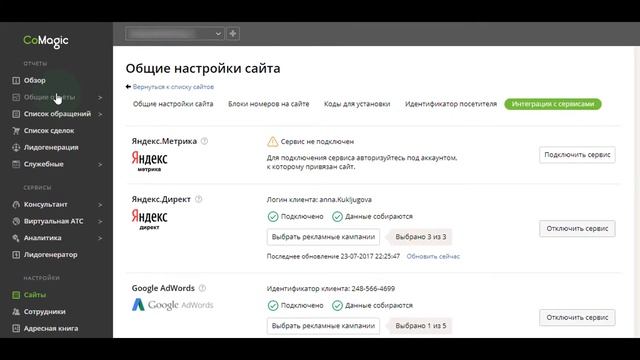Click the Общие отчеты sidebar icon
The image size is (640, 360).
(16, 97)
